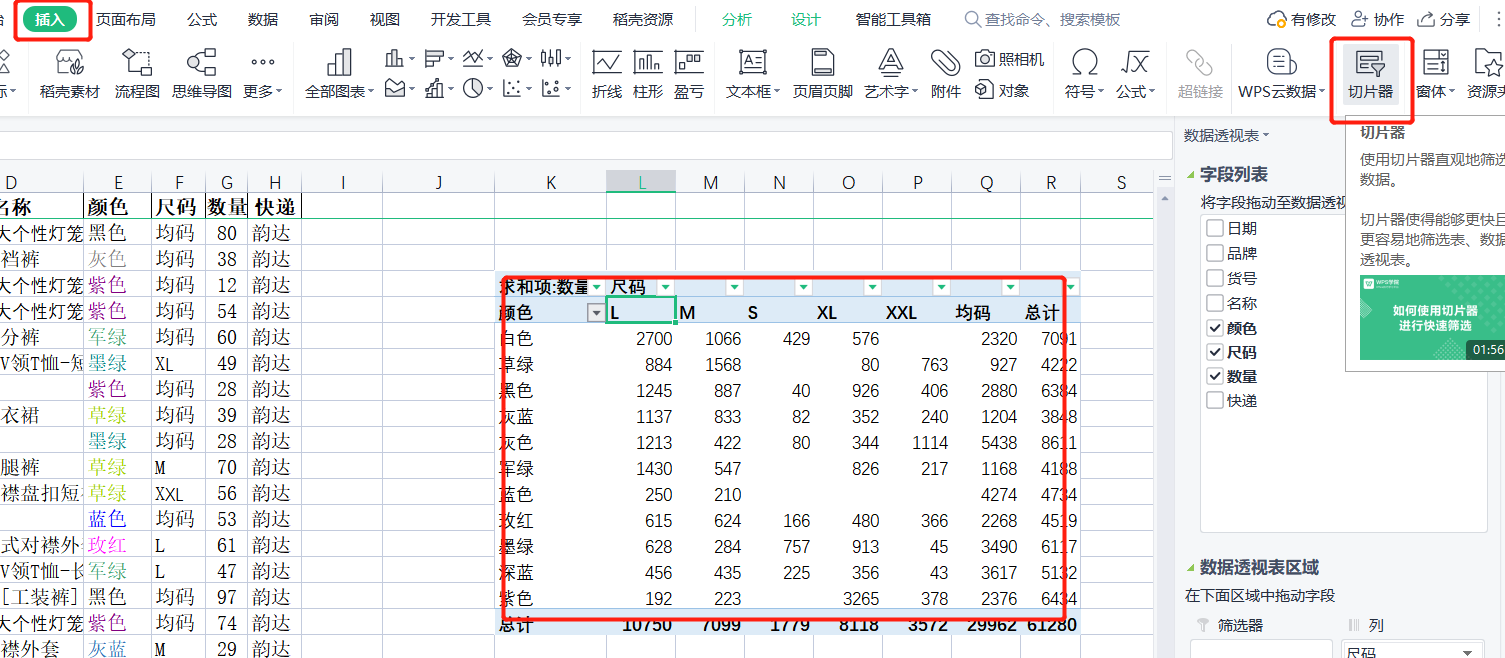Check the 快递 field checkbox
Screen dimensions: 1505x658
click(x=1215, y=401)
